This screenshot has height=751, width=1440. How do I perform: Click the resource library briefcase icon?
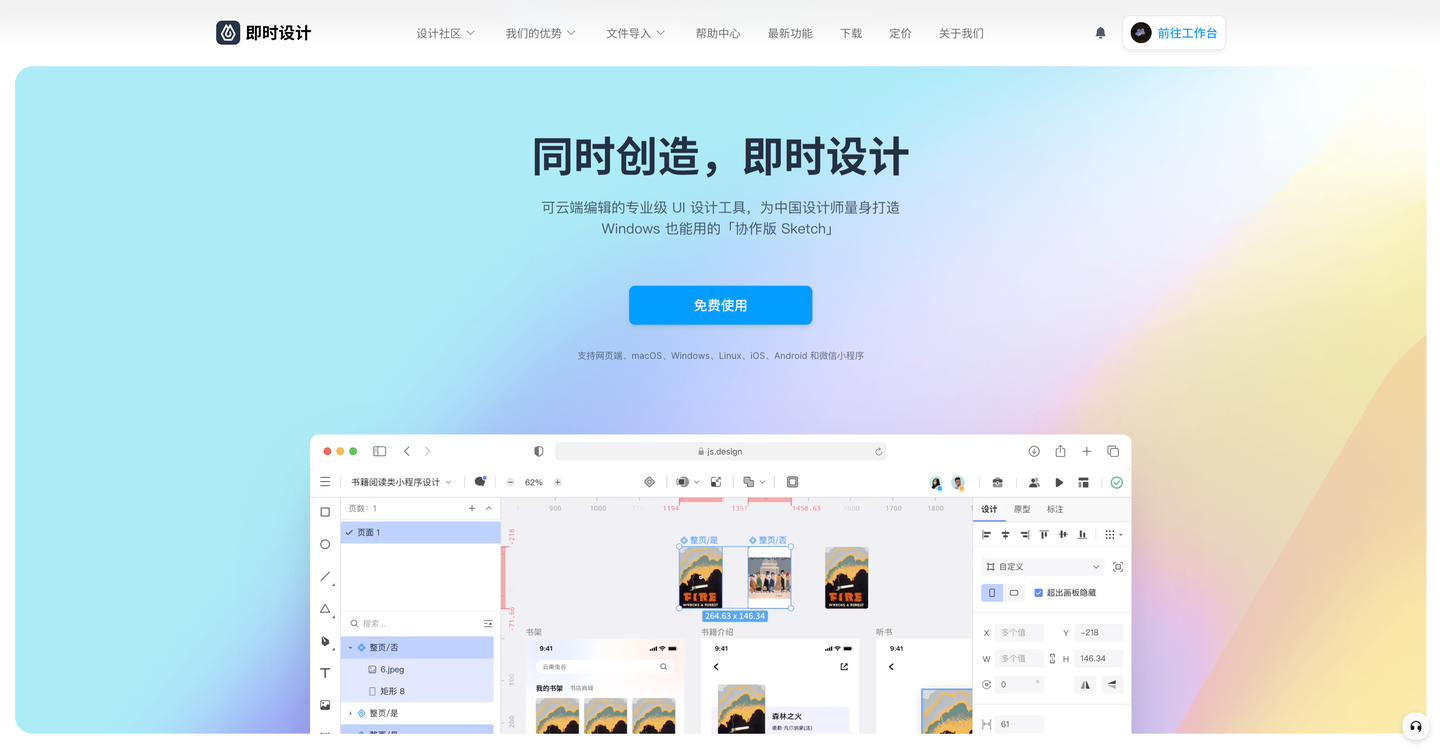click(997, 482)
